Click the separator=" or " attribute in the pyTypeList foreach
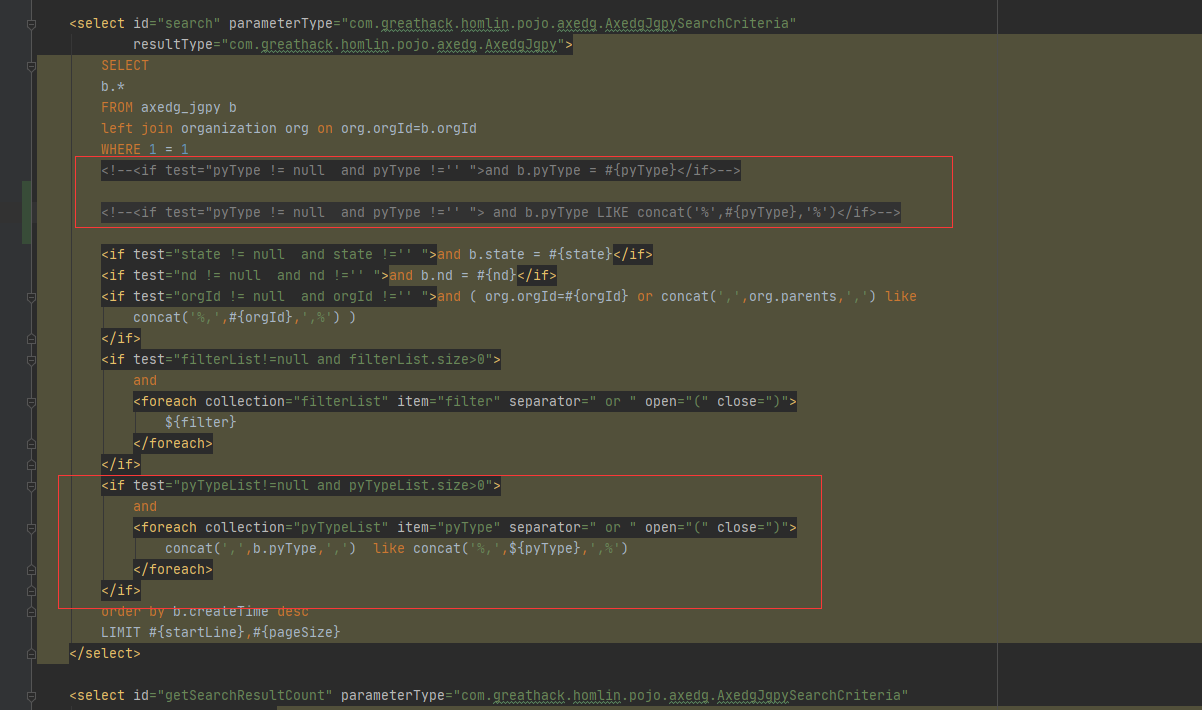Screen dimensions: 1202x710 tap(573, 527)
